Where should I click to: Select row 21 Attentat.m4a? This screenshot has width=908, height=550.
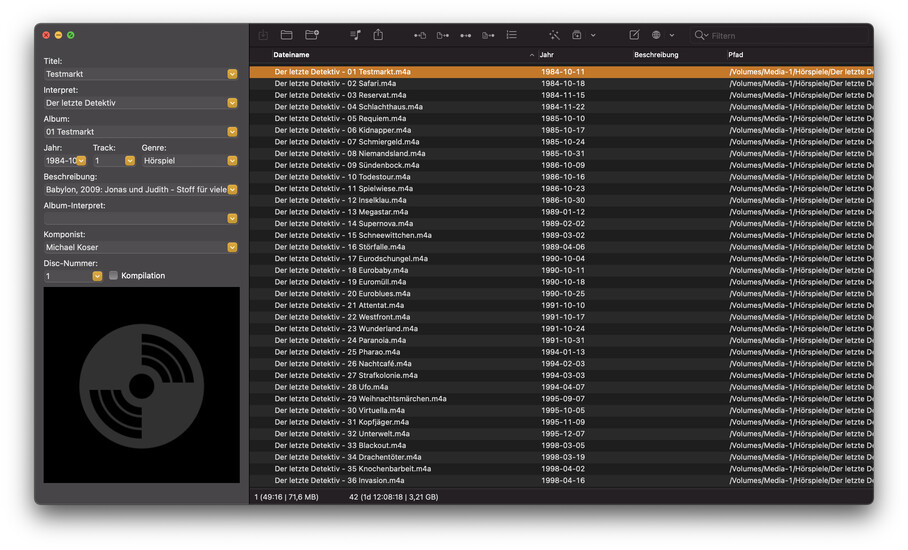[x=561, y=305]
